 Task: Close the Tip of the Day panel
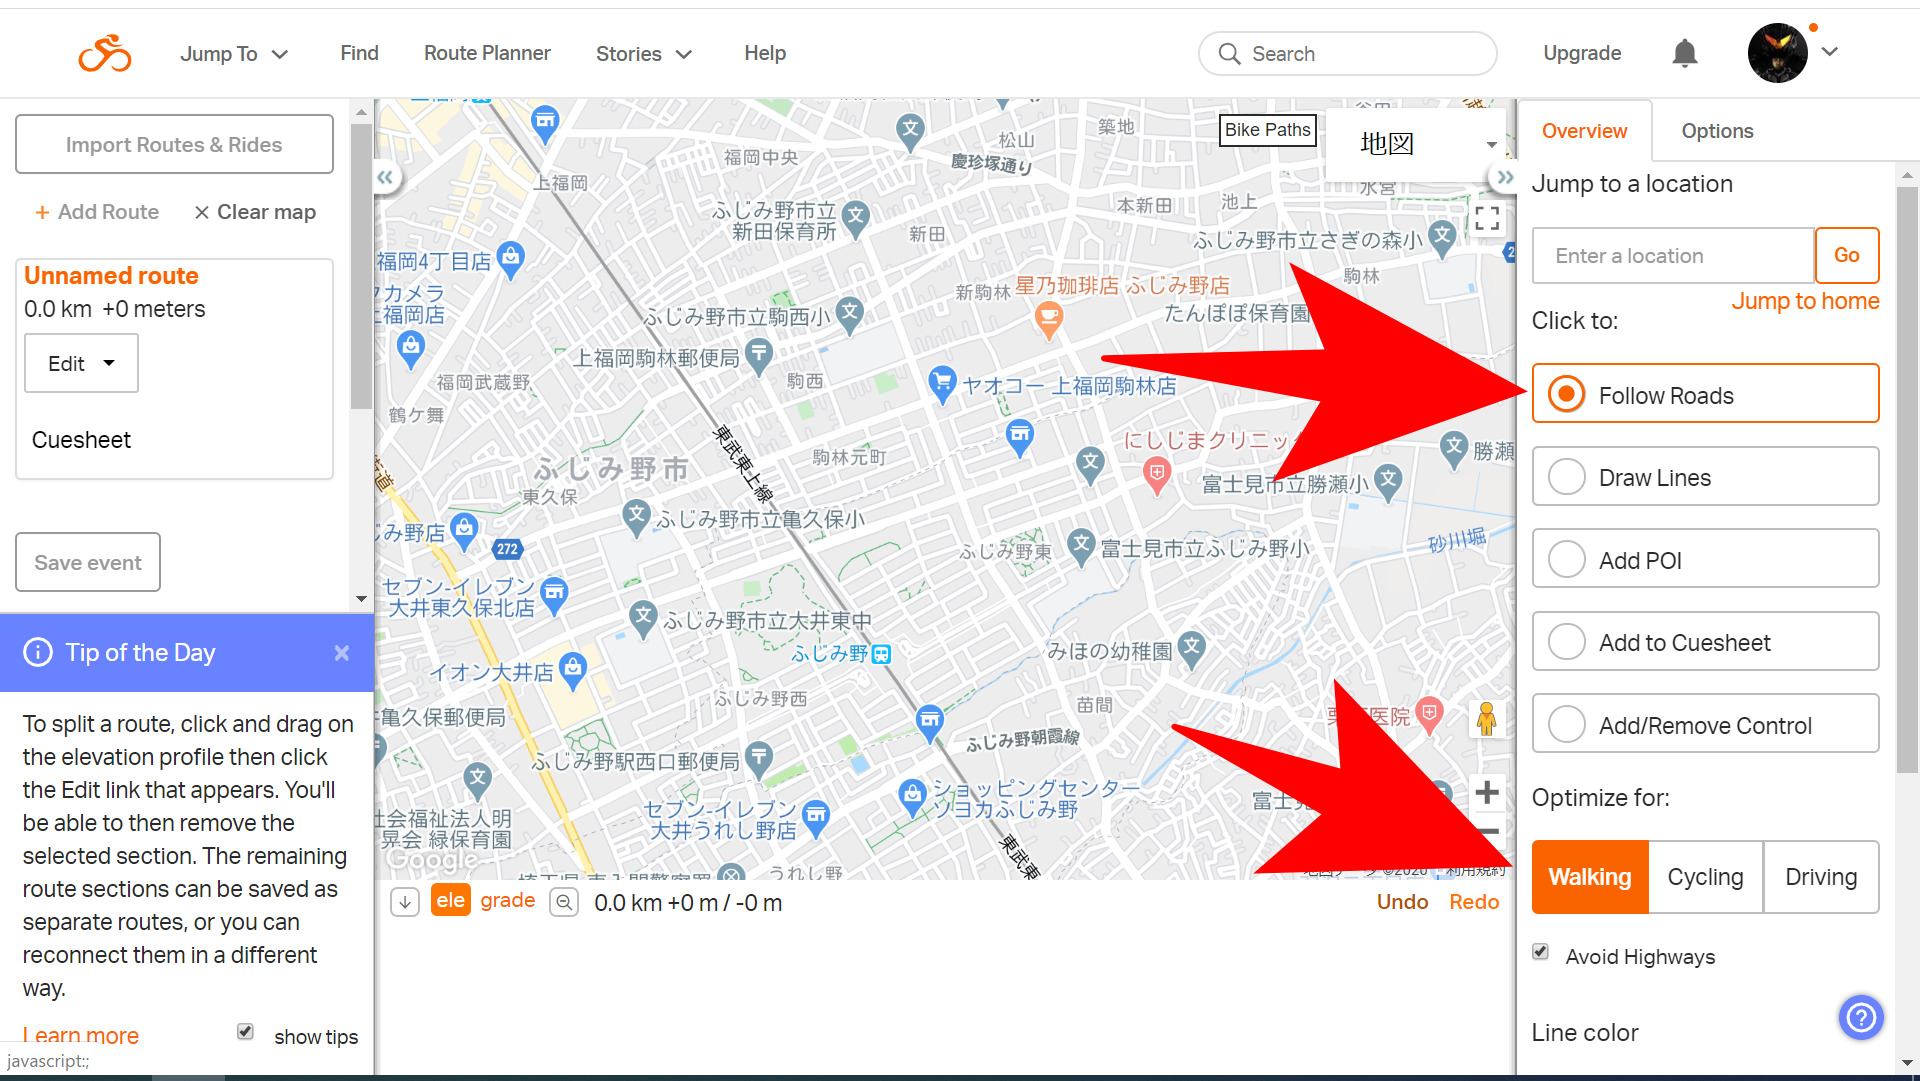click(x=342, y=653)
